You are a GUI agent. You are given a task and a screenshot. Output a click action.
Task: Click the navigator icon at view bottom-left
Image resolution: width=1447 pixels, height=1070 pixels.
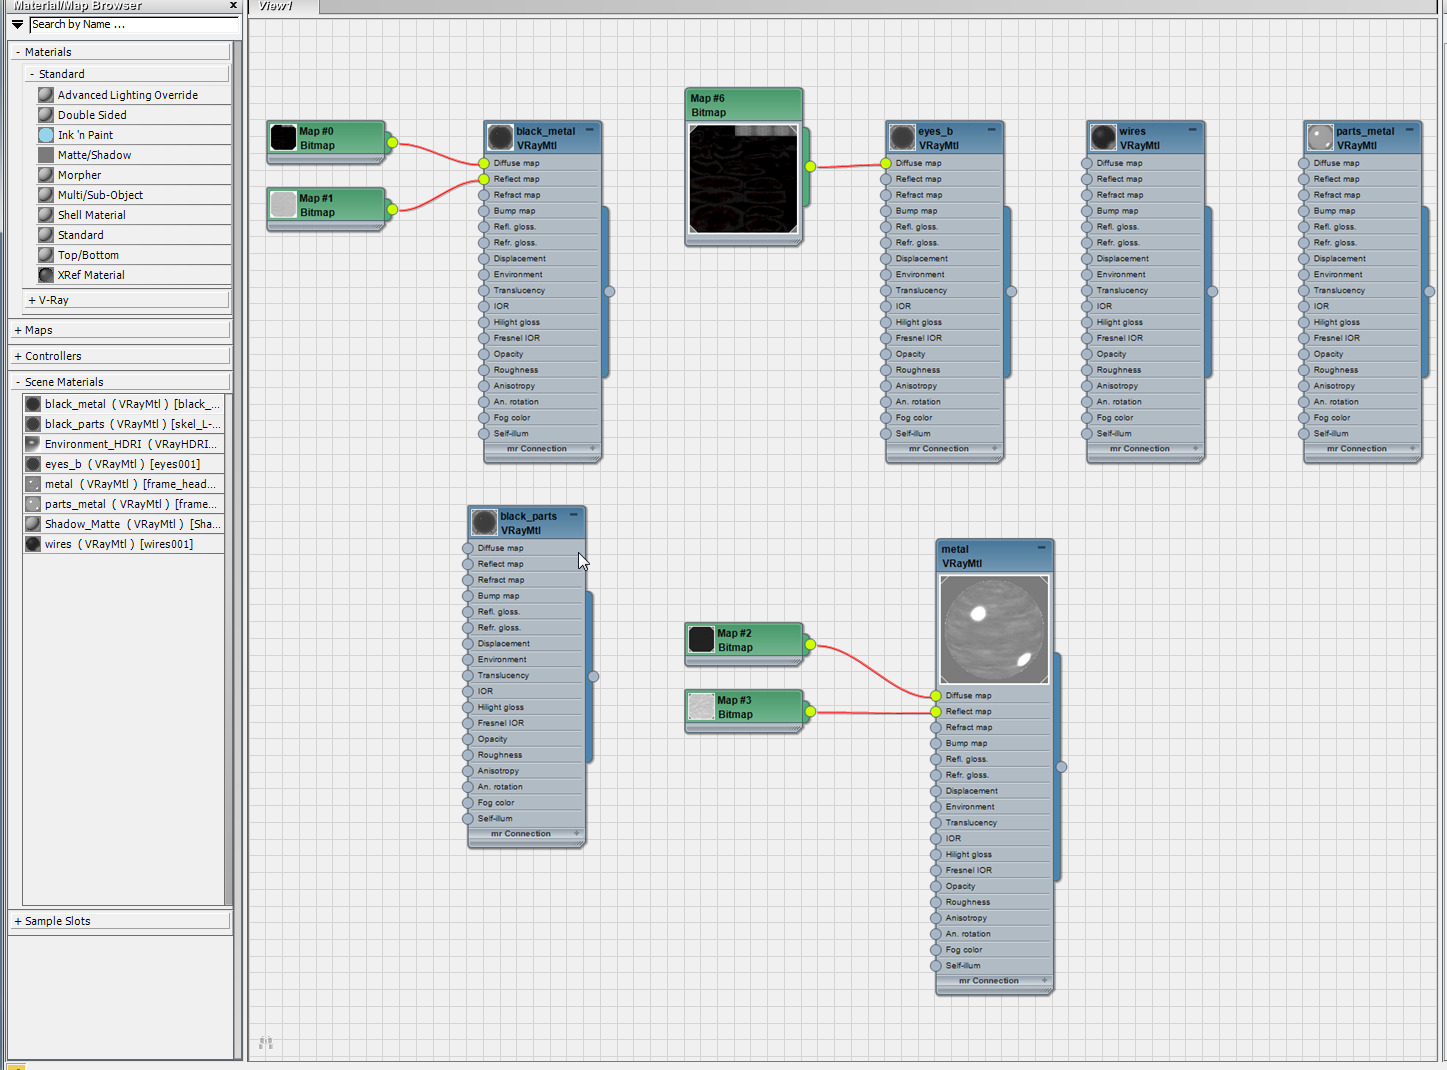(265, 1043)
